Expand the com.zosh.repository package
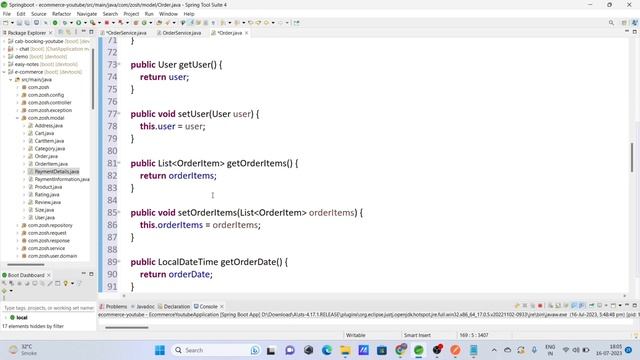 click(18, 225)
